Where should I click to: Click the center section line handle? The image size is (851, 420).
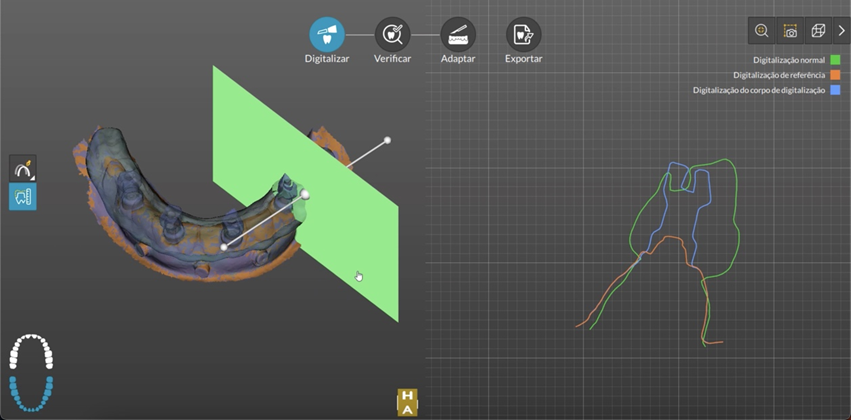tap(306, 194)
